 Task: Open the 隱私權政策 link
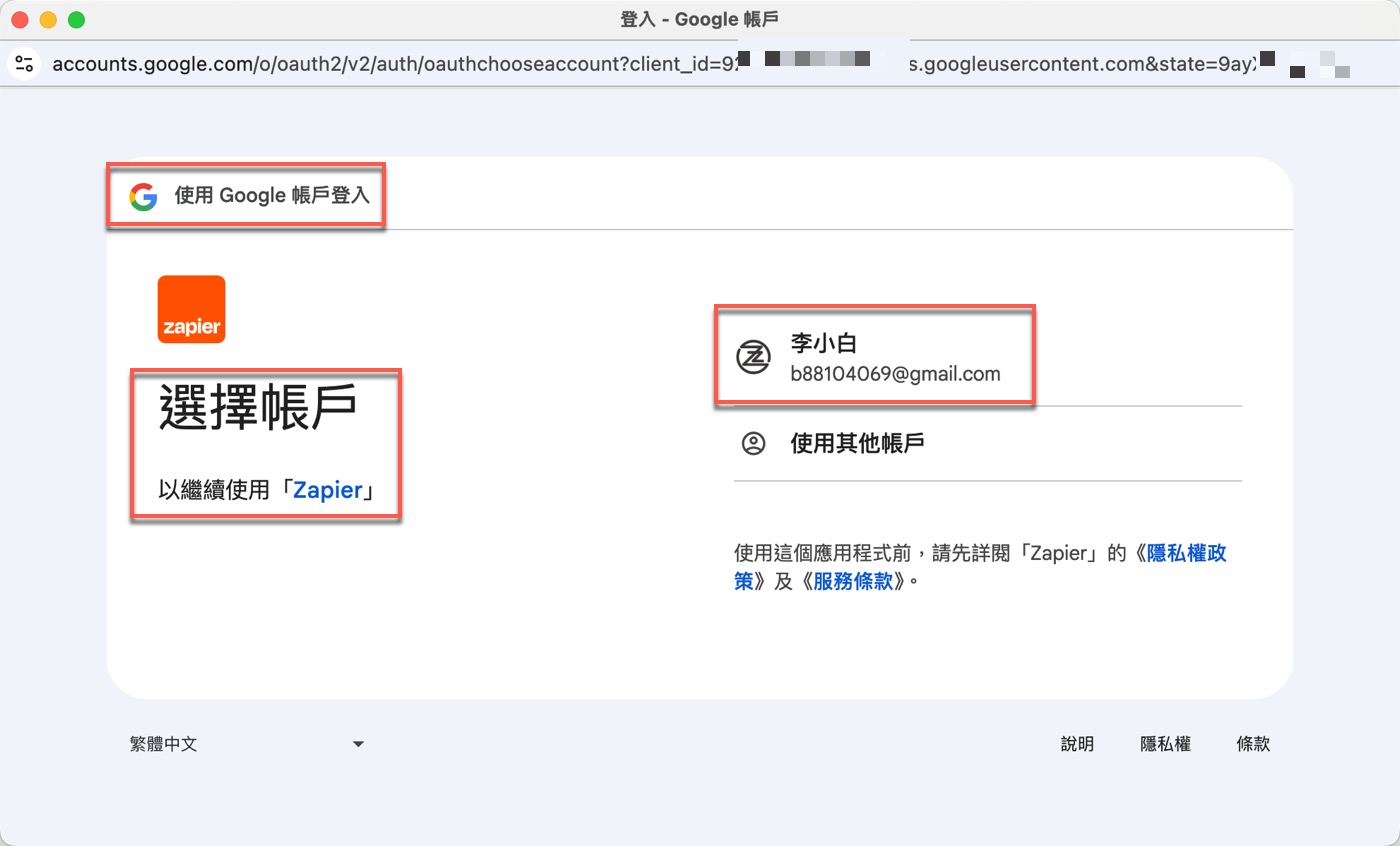pyautogui.click(x=980, y=566)
